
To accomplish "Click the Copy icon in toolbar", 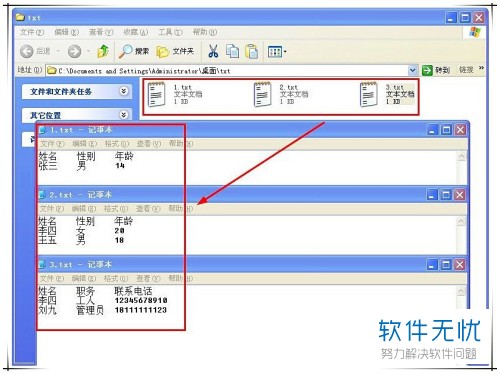I will point(232,51).
